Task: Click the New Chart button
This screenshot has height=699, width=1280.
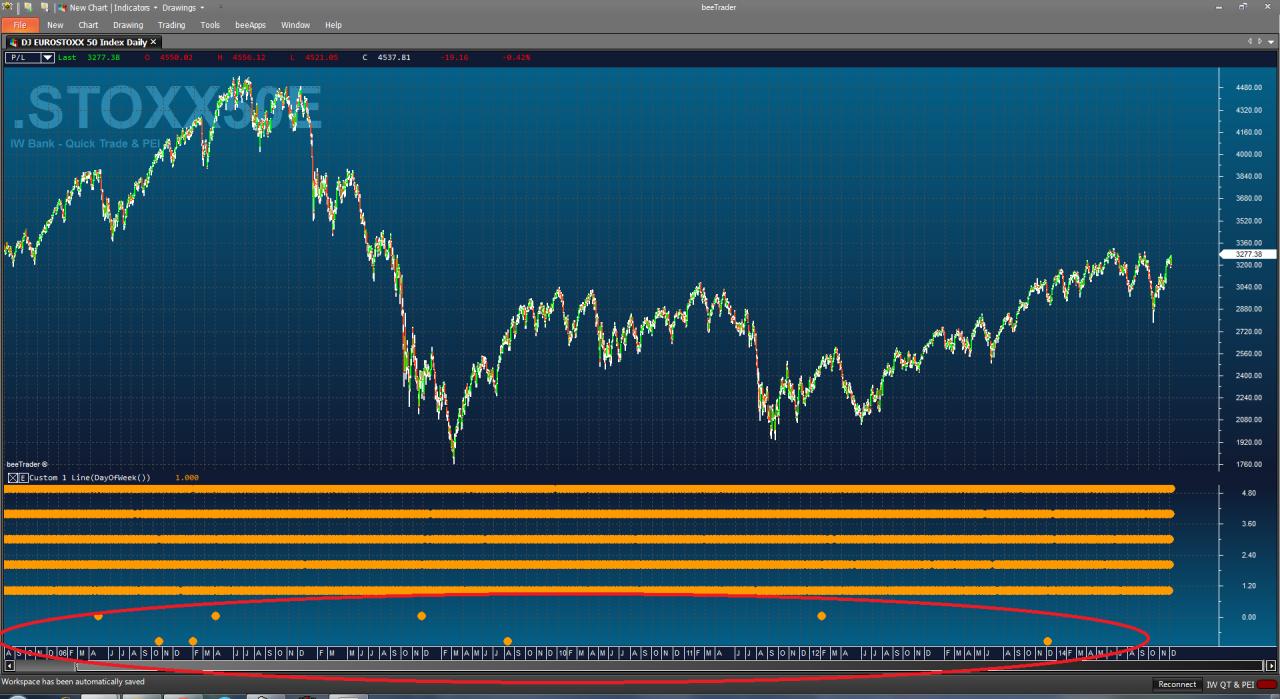Action: [91, 7]
